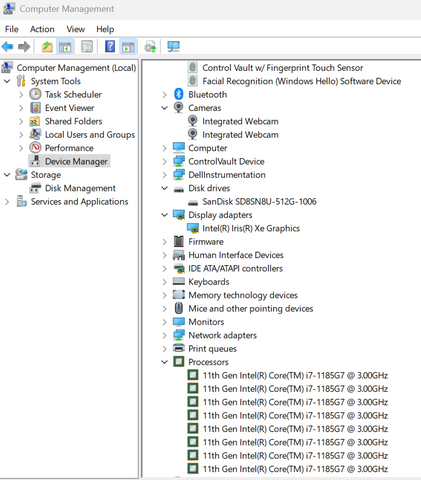Collapse the Processors category
Image resolution: width=421 pixels, height=480 pixels.
click(164, 362)
